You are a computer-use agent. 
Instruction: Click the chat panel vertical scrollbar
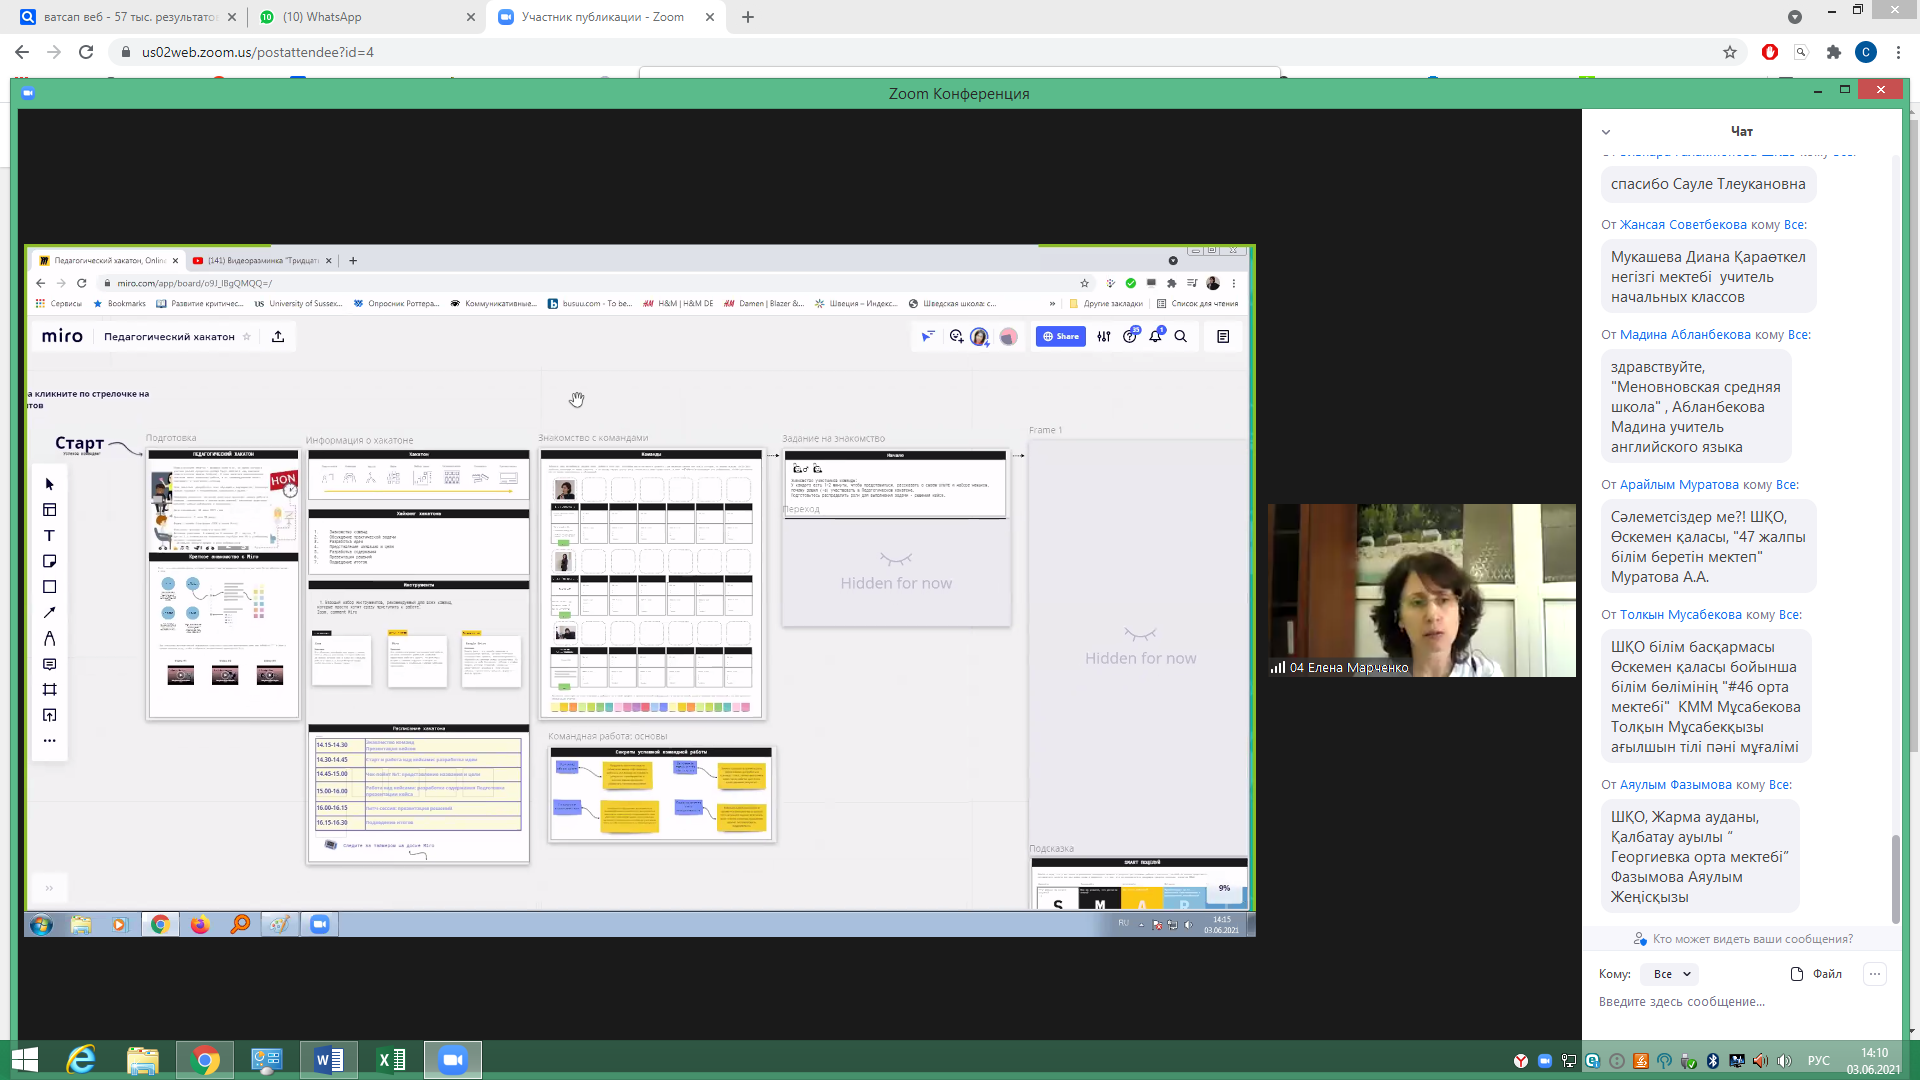pos(1895,878)
